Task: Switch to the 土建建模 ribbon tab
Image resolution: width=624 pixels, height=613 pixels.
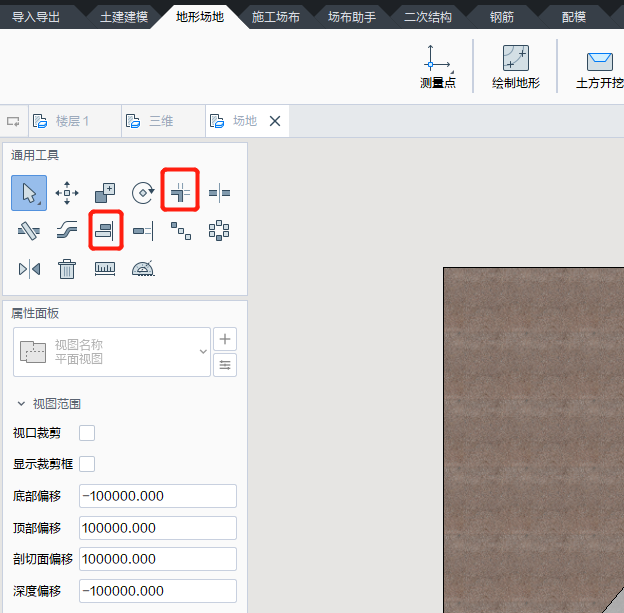Action: pyautogui.click(x=124, y=17)
